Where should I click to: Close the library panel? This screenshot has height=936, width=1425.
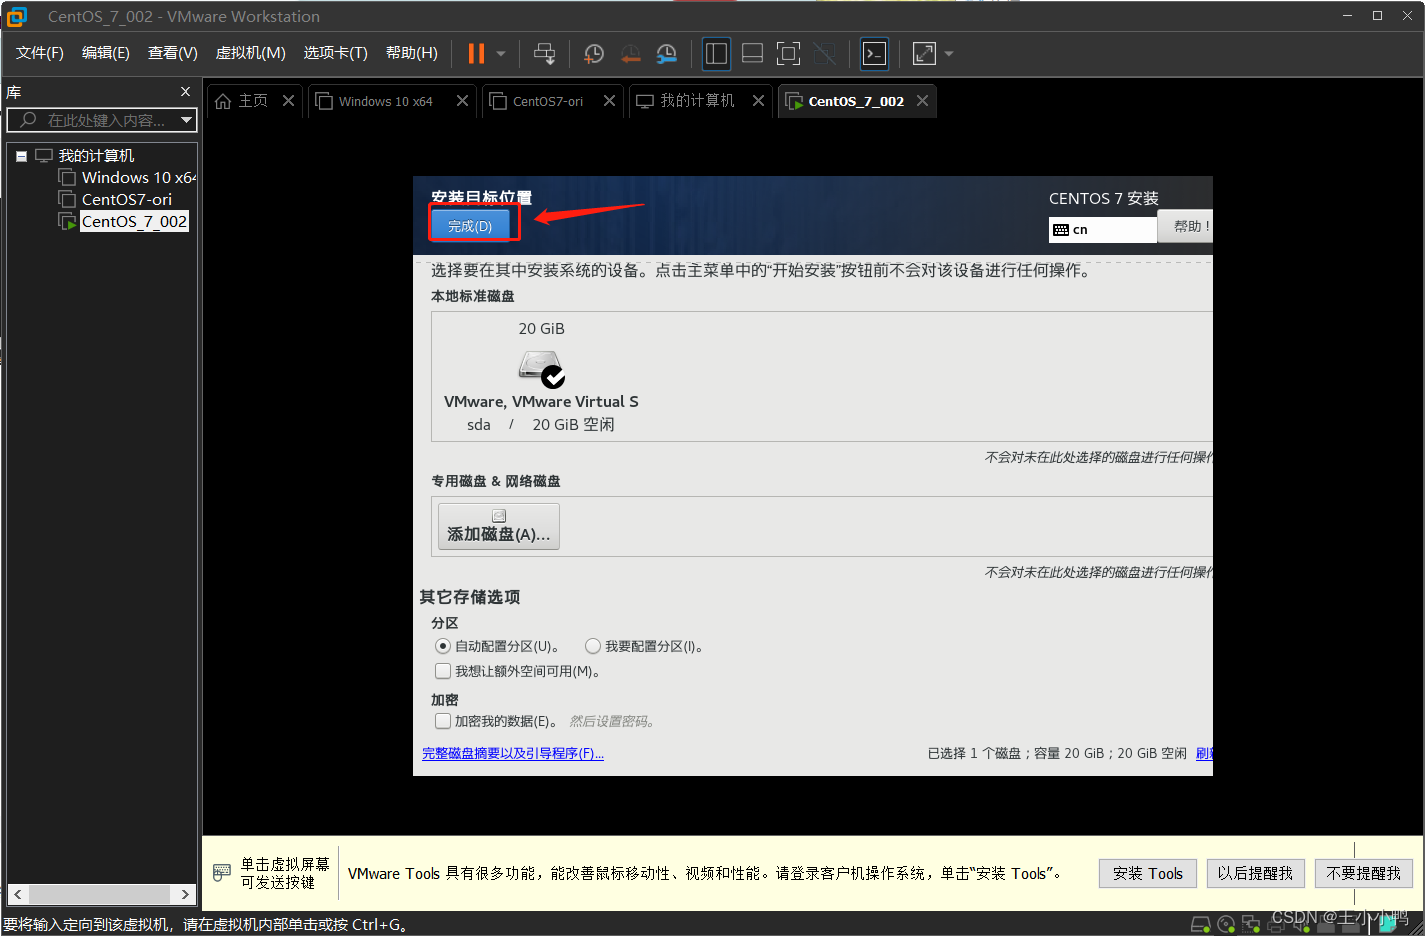[185, 92]
